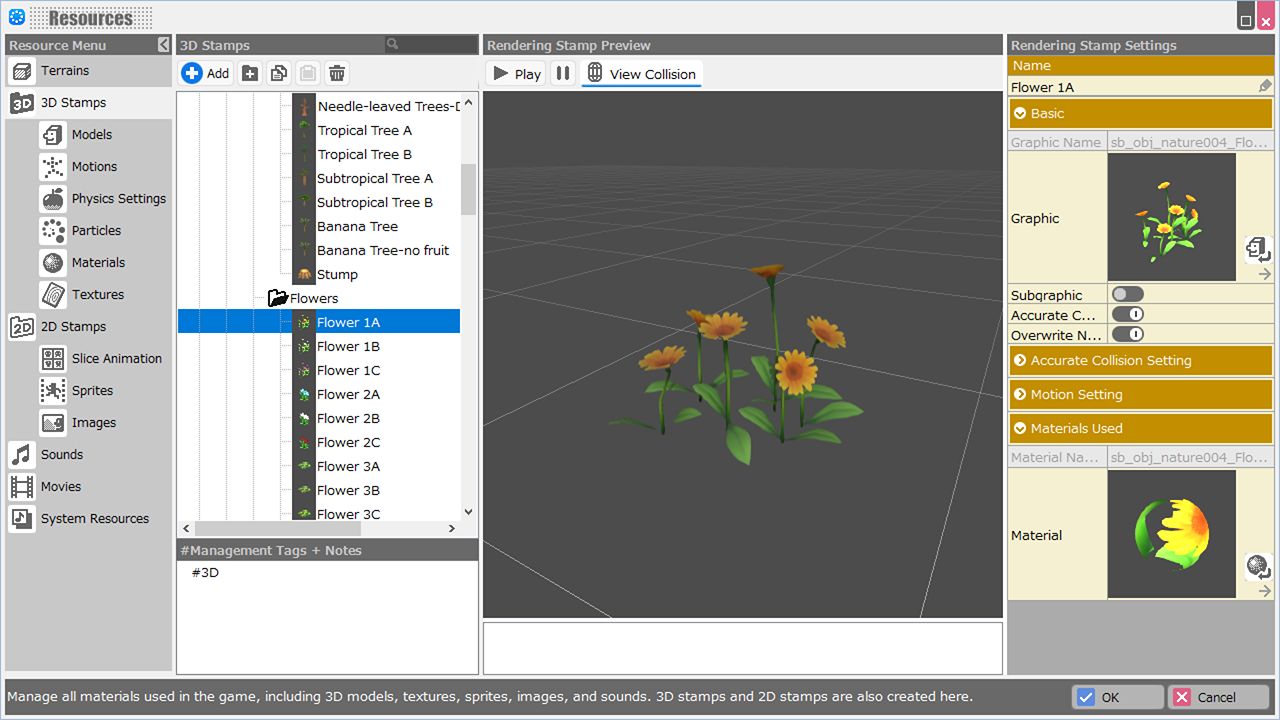The height and width of the screenshot is (720, 1280).
Task: Collapse the Flowers folder in tree
Action: click(x=278, y=298)
